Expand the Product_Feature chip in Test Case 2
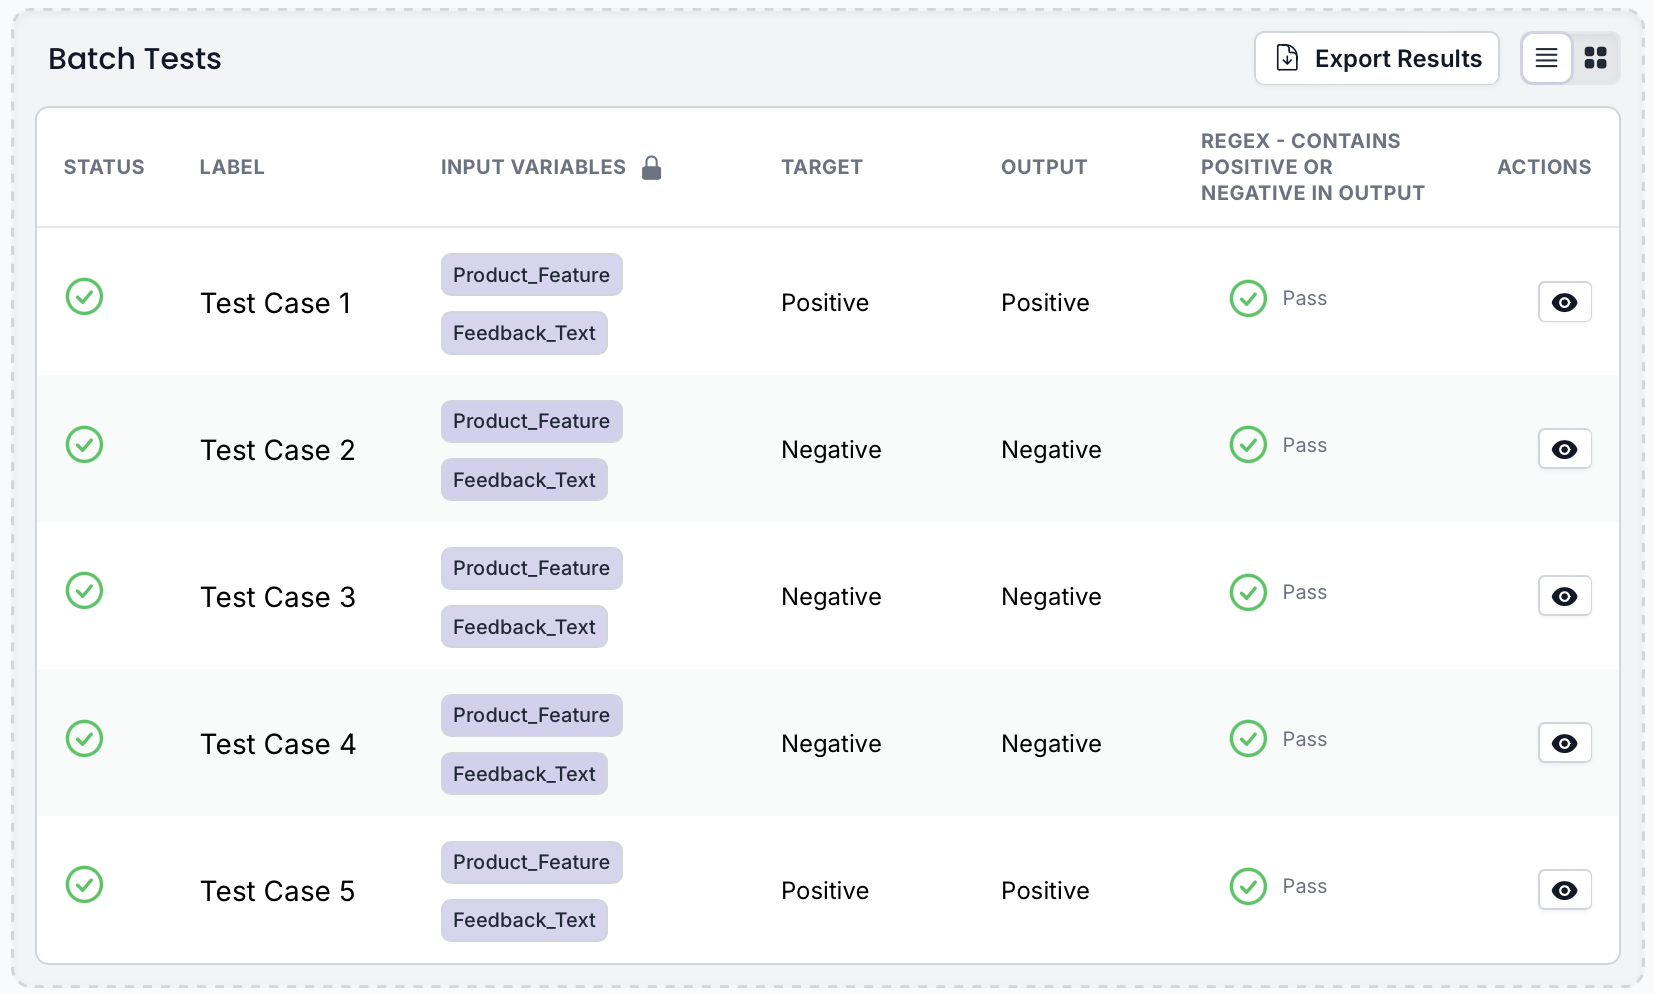This screenshot has height=994, width=1654. (x=531, y=421)
